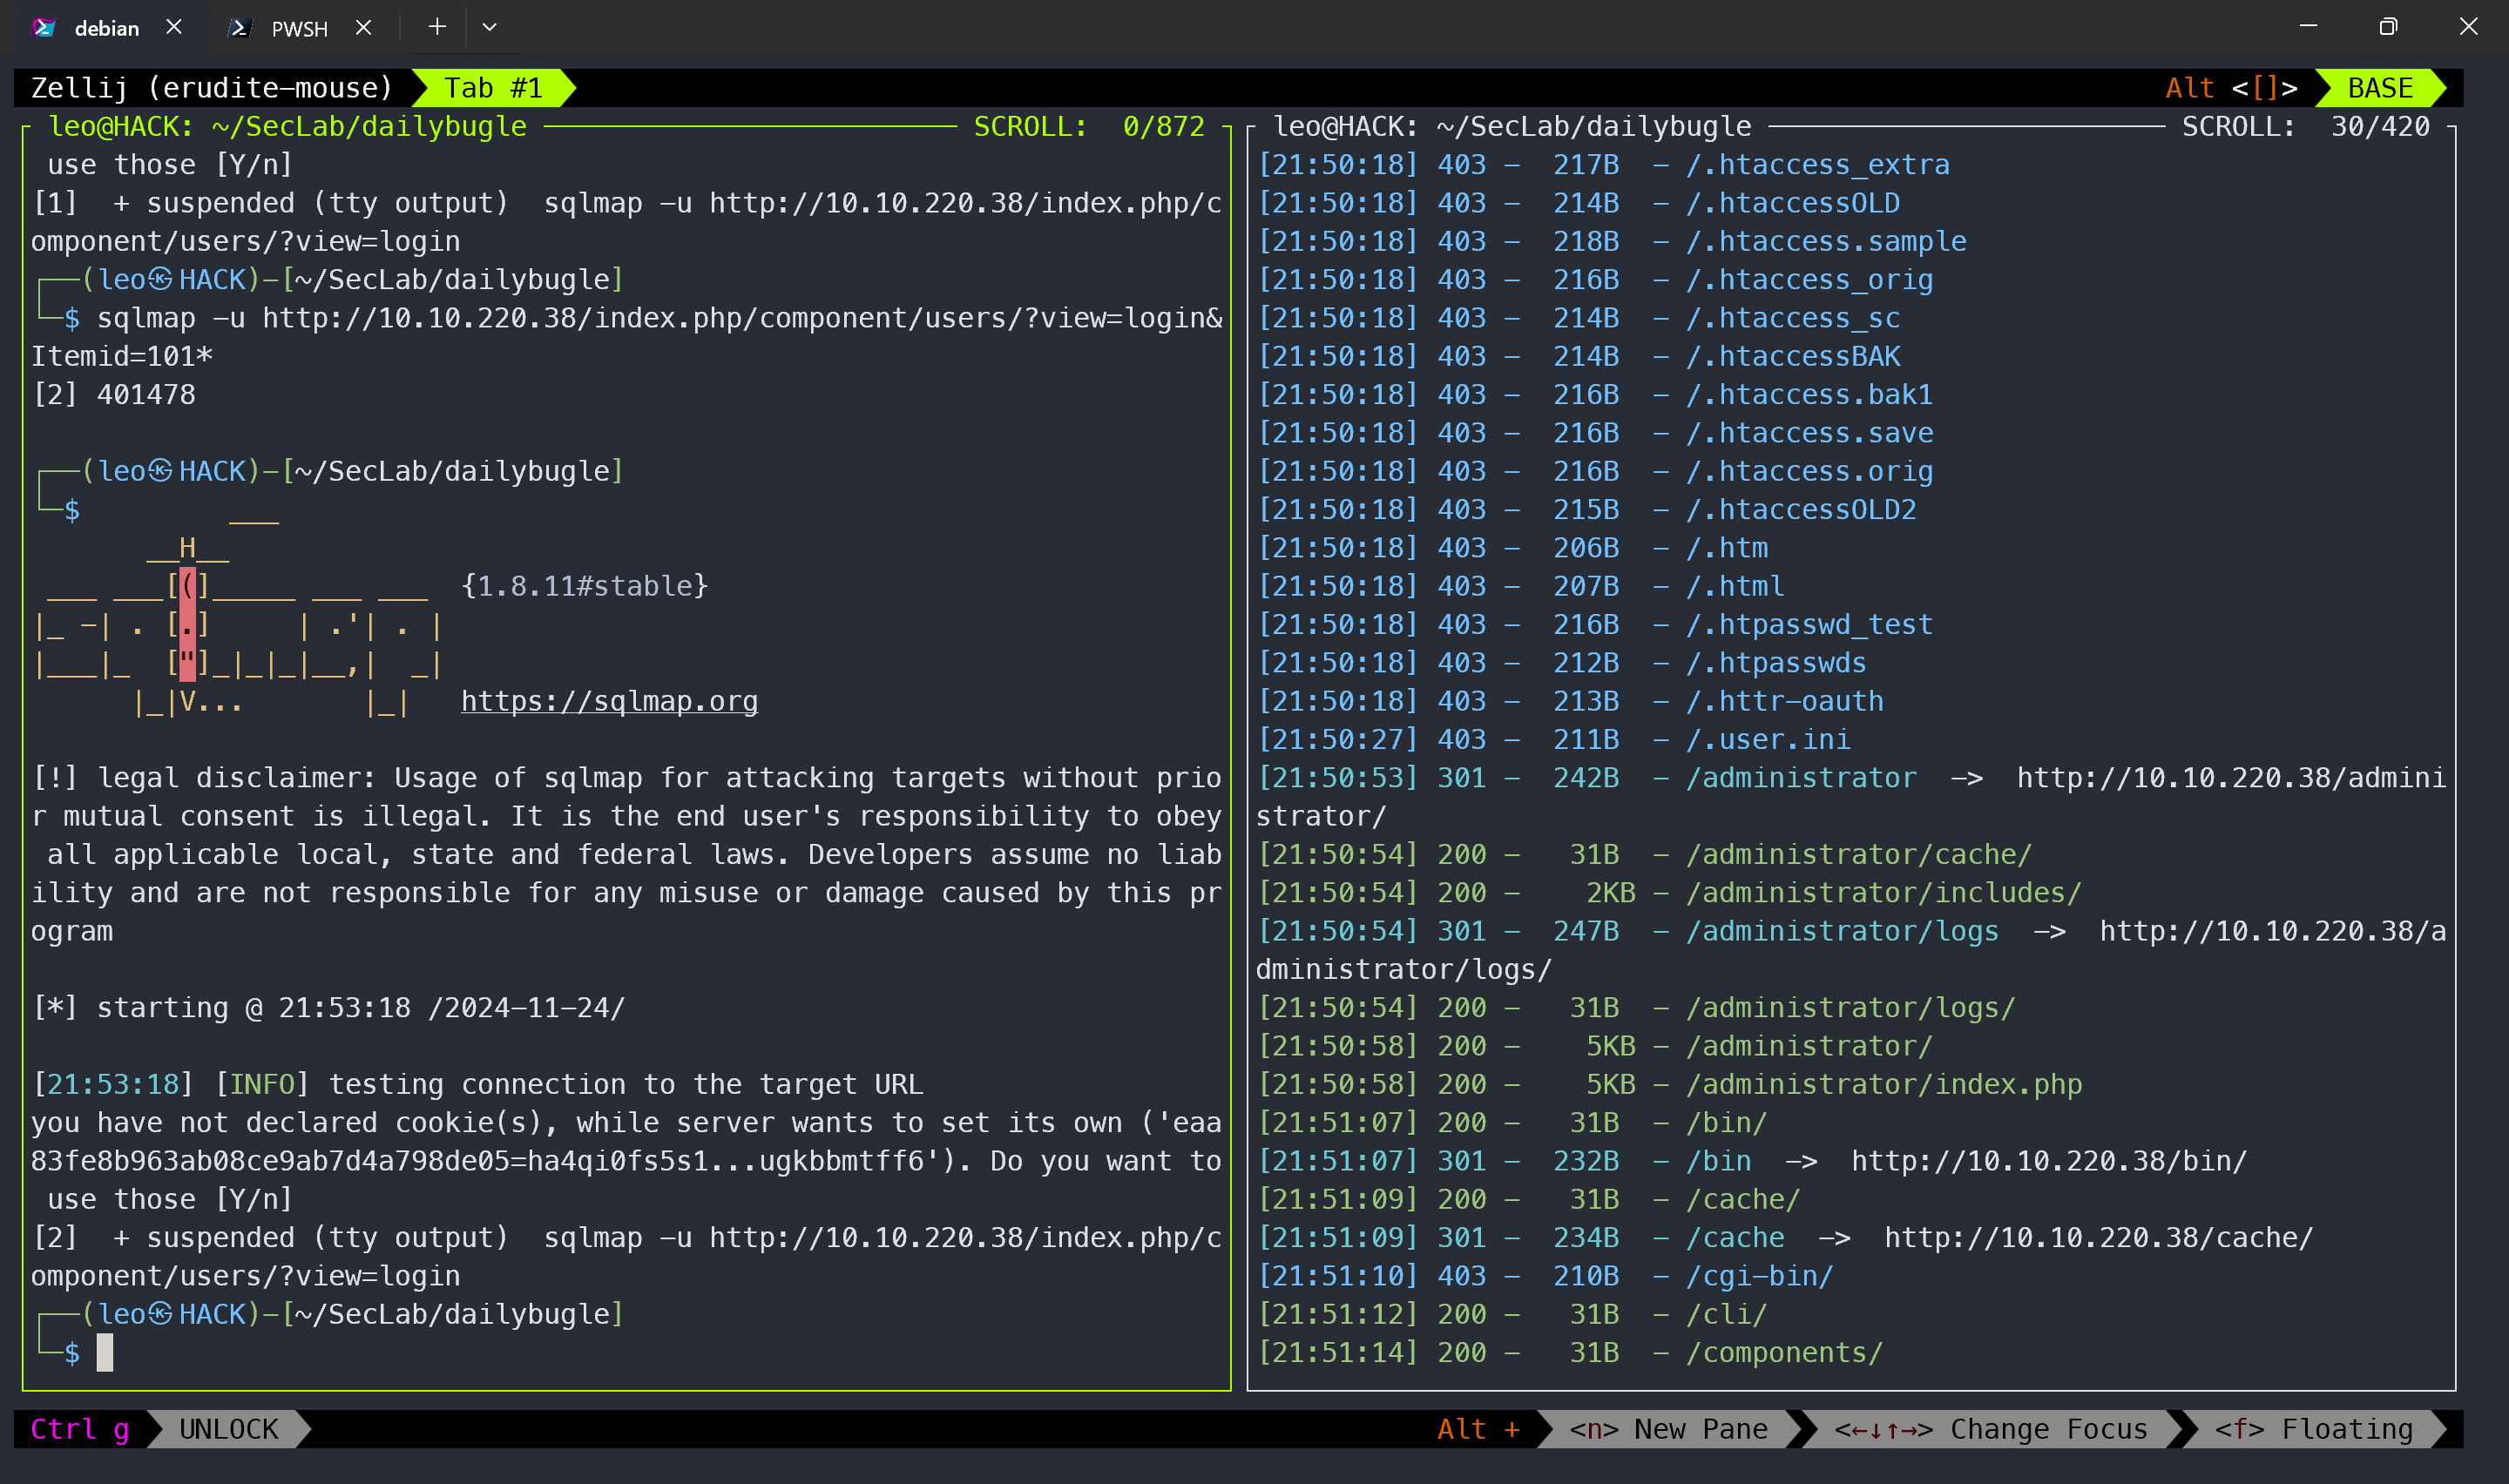2509x1484 pixels.
Task: Click the /.user.ini result line
Action: (1554, 739)
